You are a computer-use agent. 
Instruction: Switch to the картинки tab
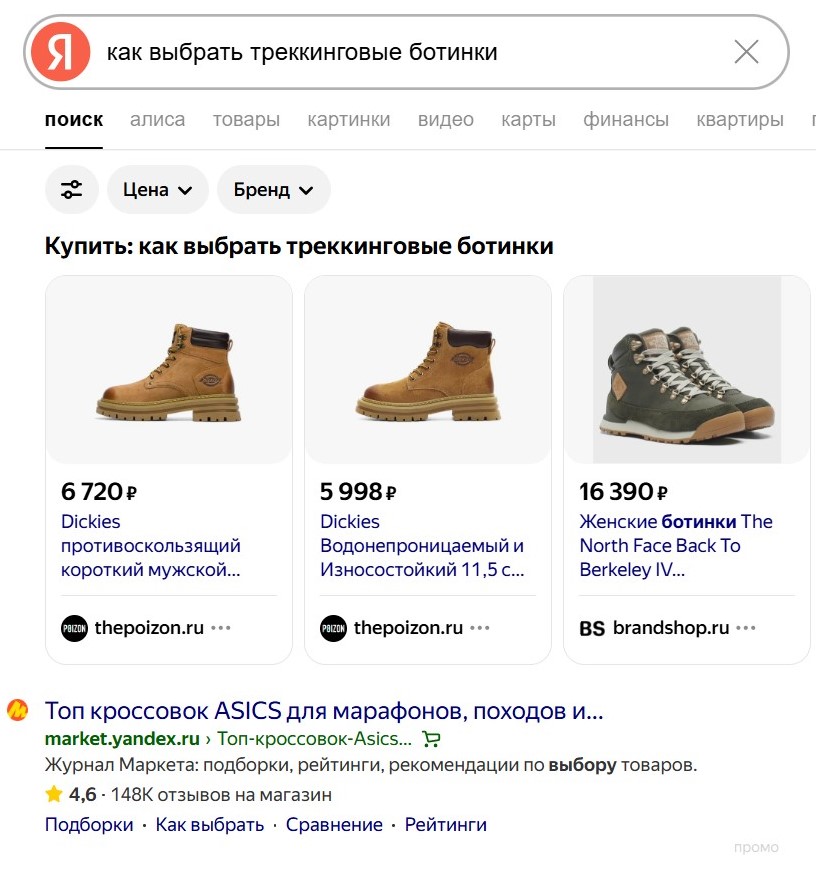coord(350,119)
